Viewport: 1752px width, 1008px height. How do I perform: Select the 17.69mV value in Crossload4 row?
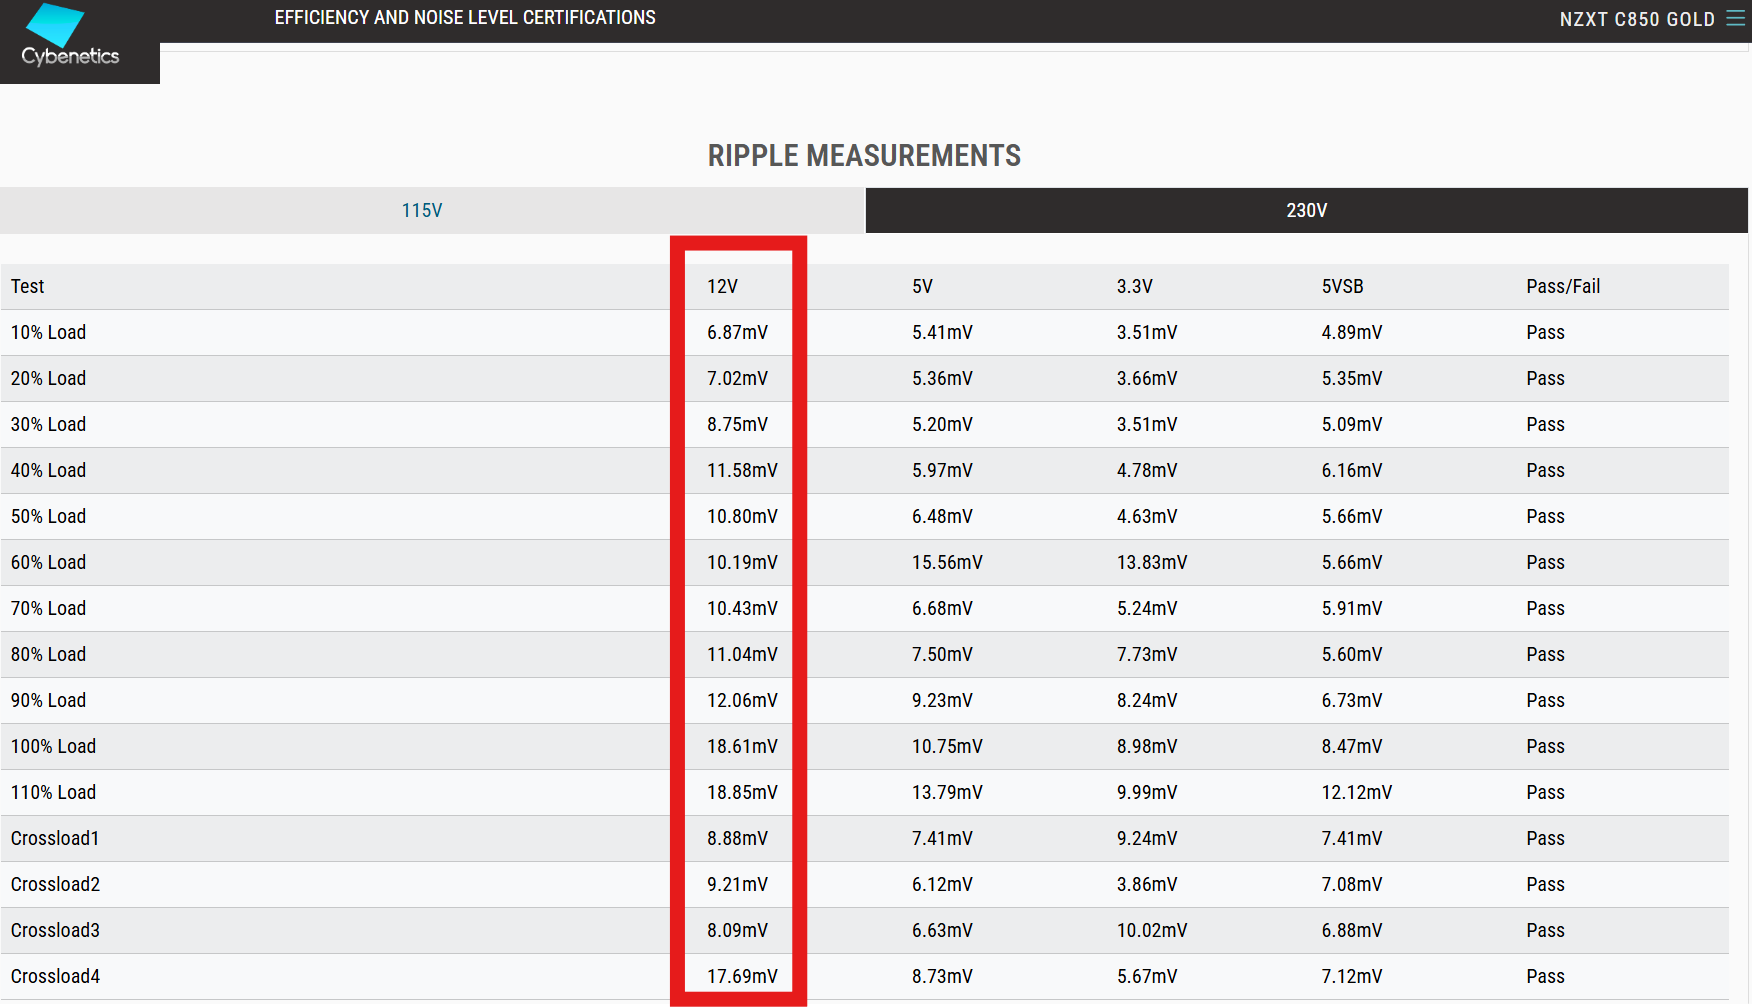tap(742, 977)
